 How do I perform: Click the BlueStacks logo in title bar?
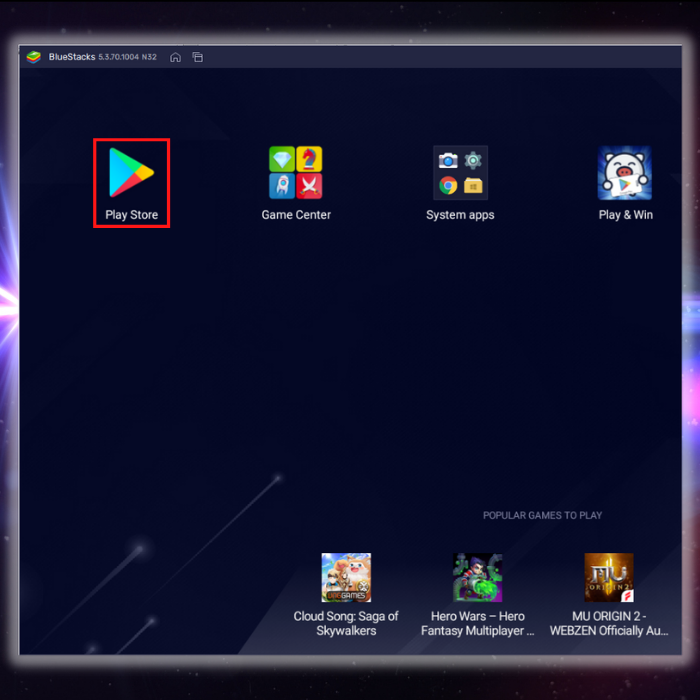34,57
